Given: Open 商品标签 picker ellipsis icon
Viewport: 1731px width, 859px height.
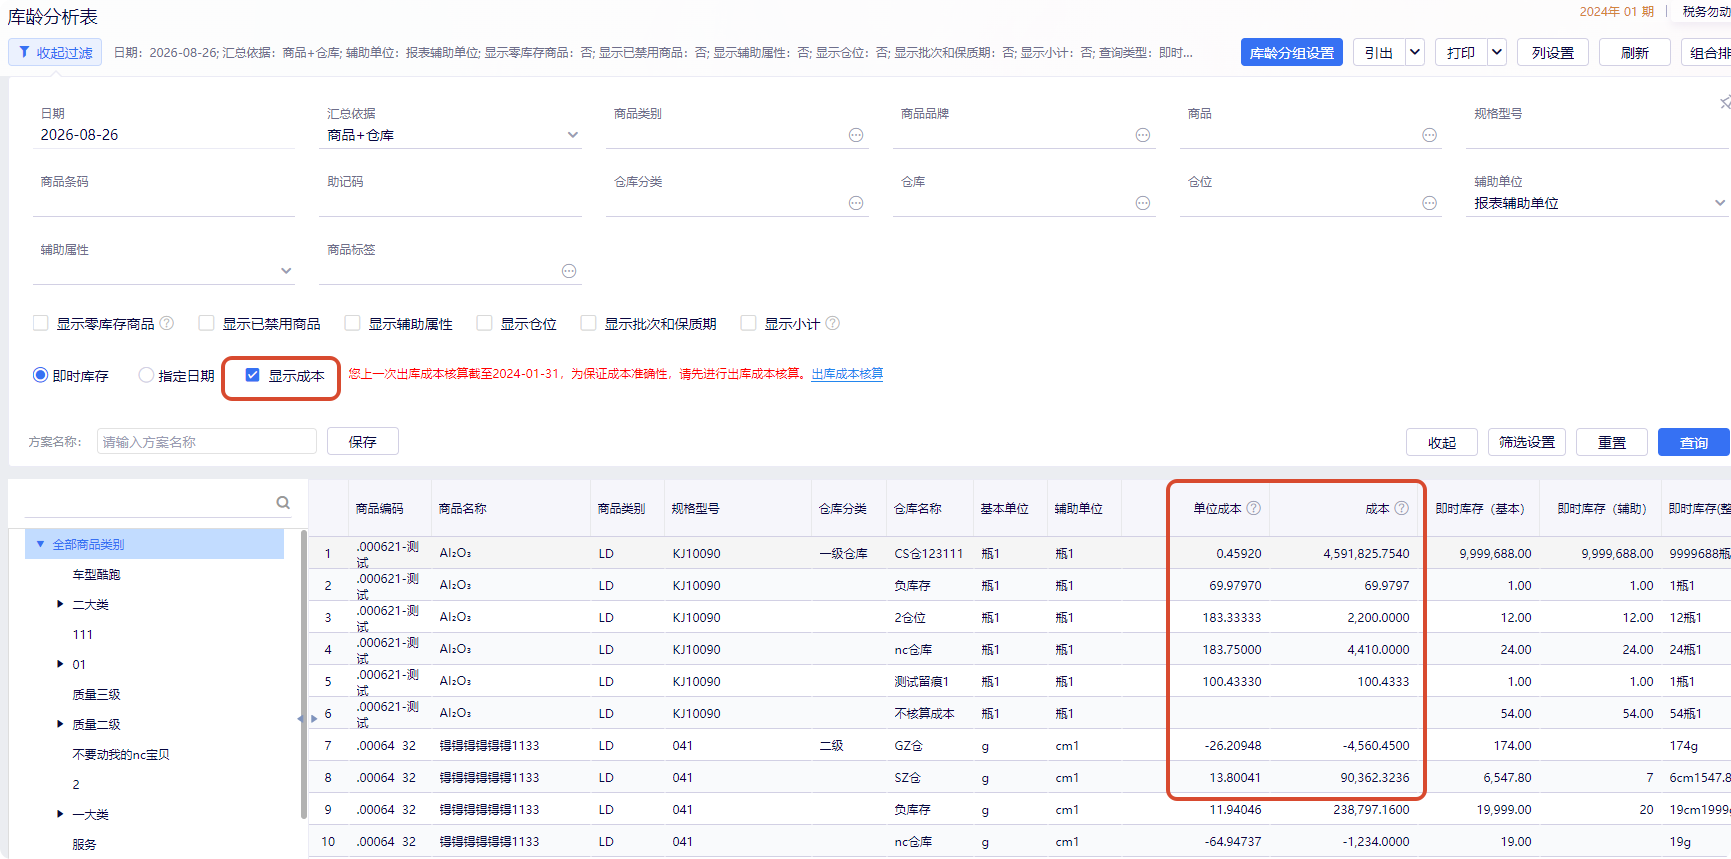Looking at the screenshot, I should pos(569,271).
